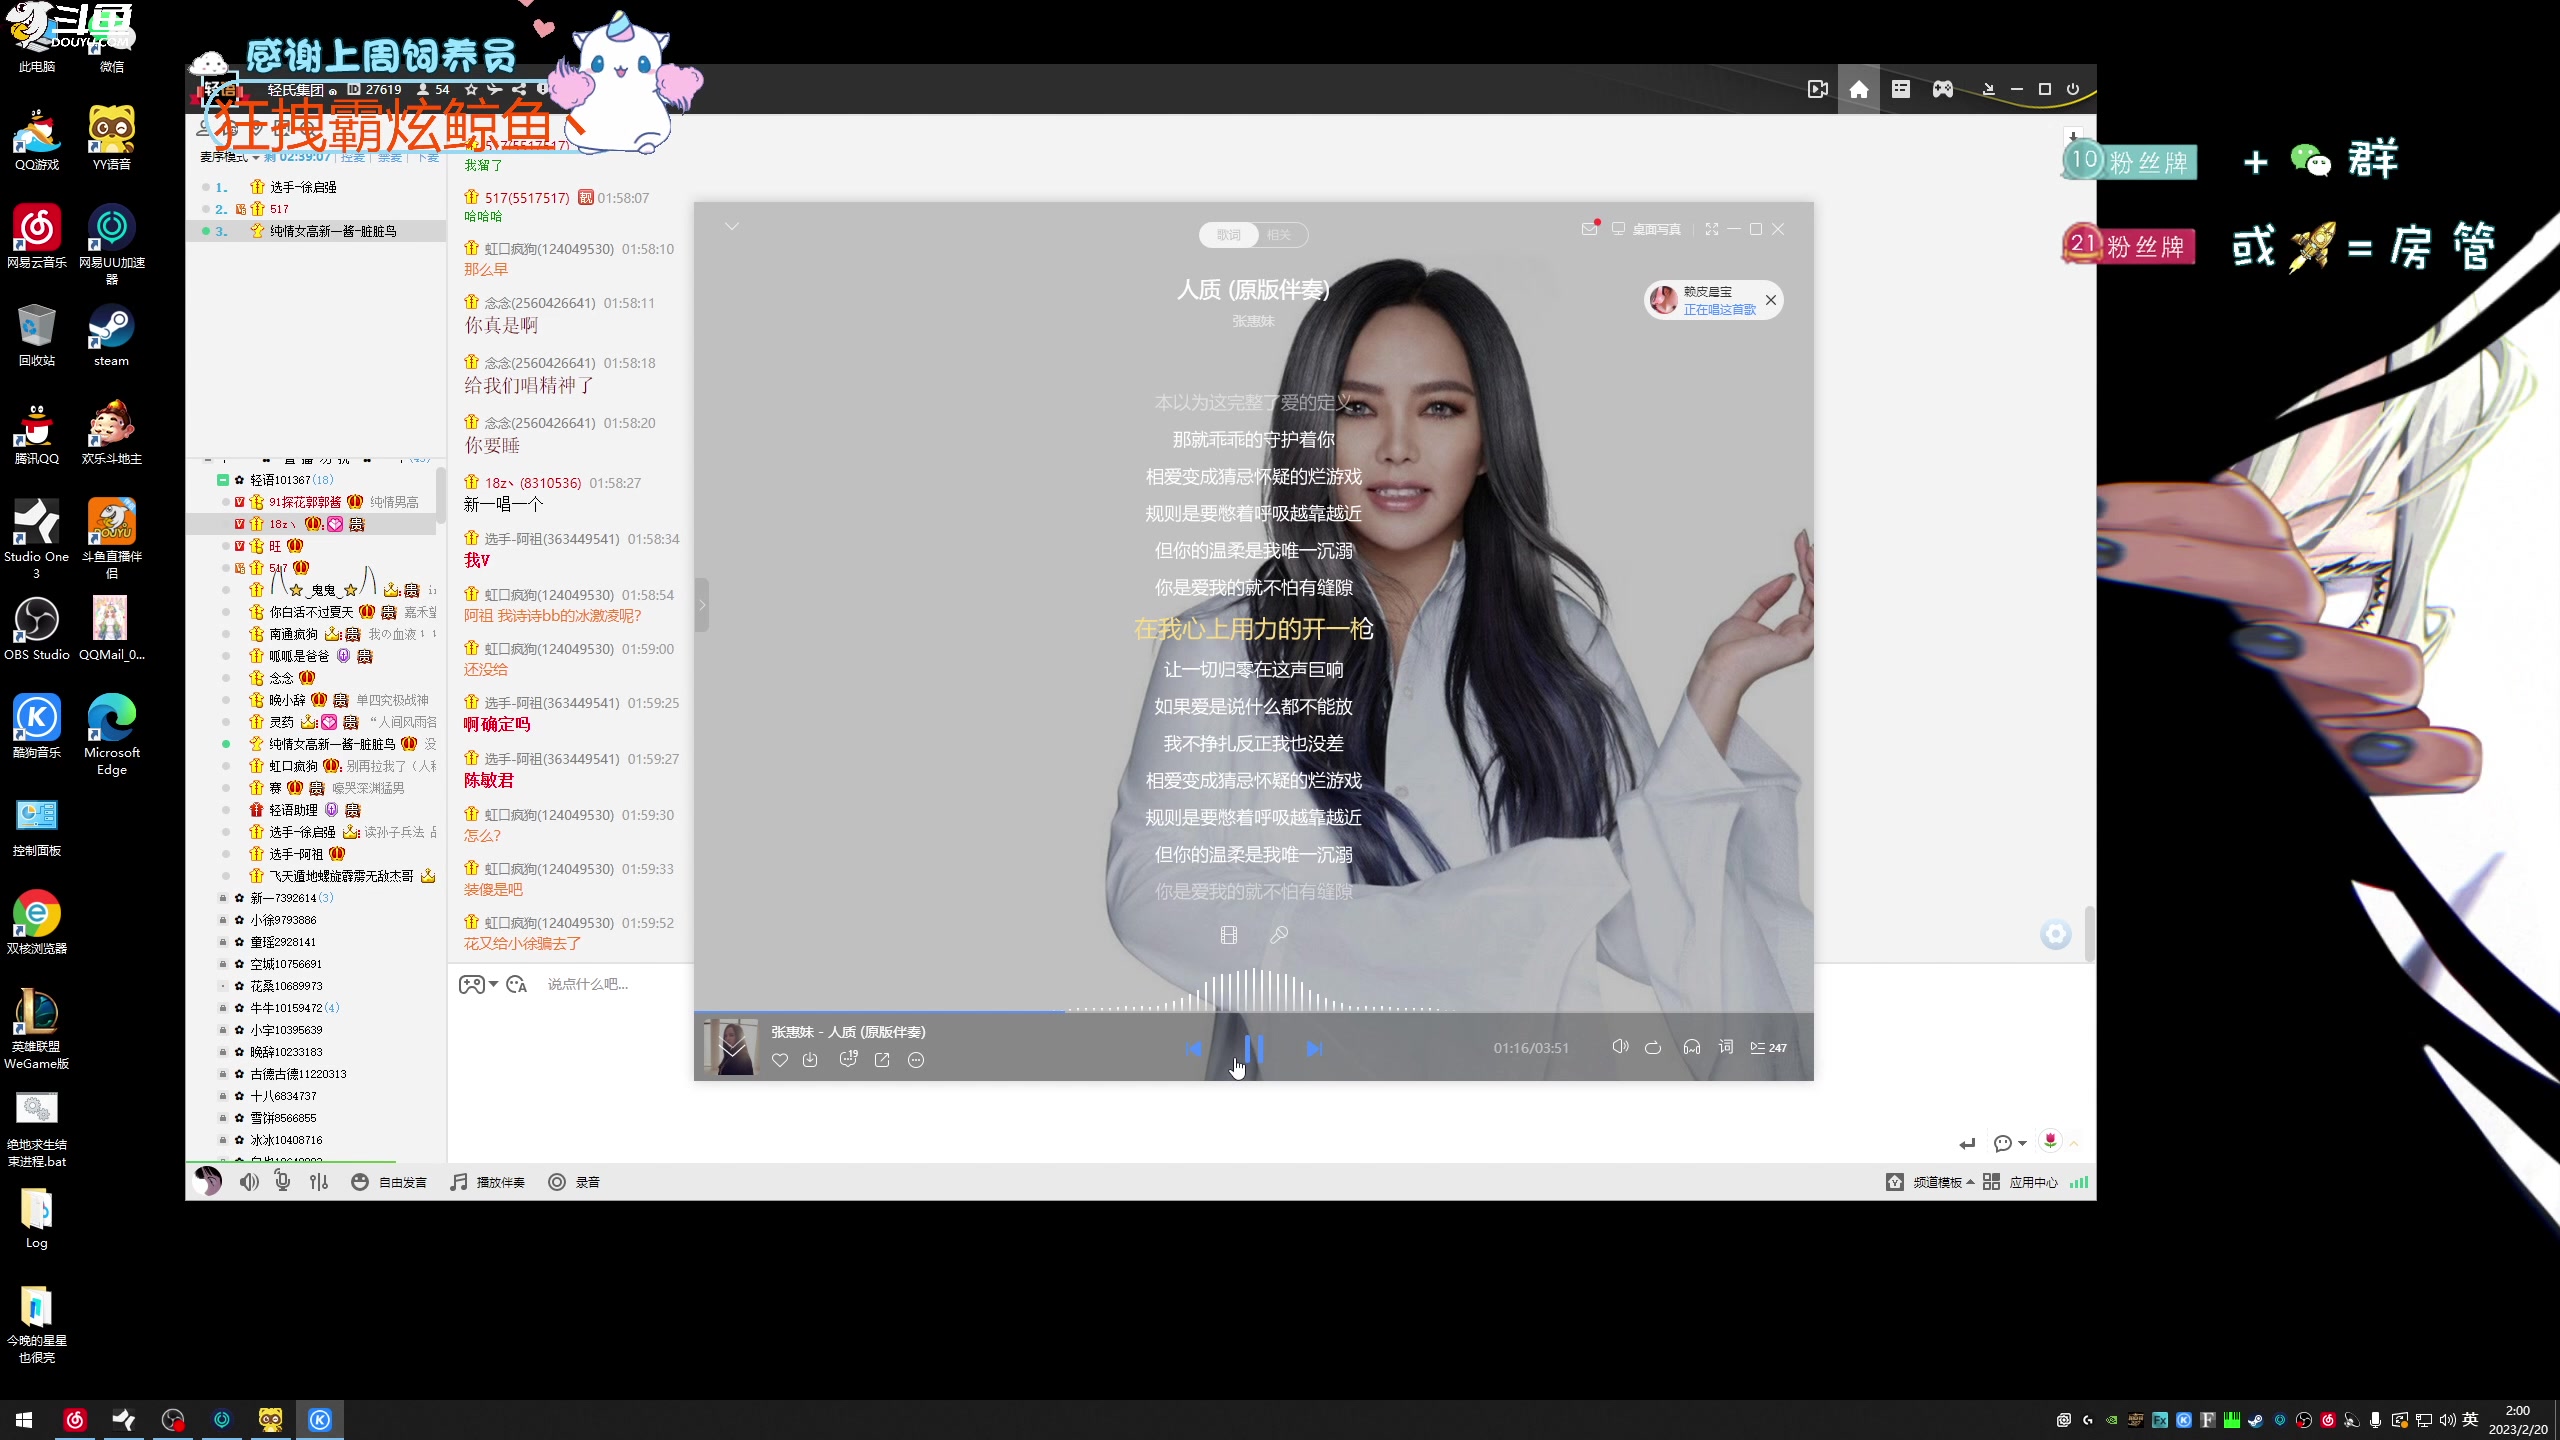Click the 正在唱这首歌 link
Viewport: 2560px width, 1440px height.
1720,310
